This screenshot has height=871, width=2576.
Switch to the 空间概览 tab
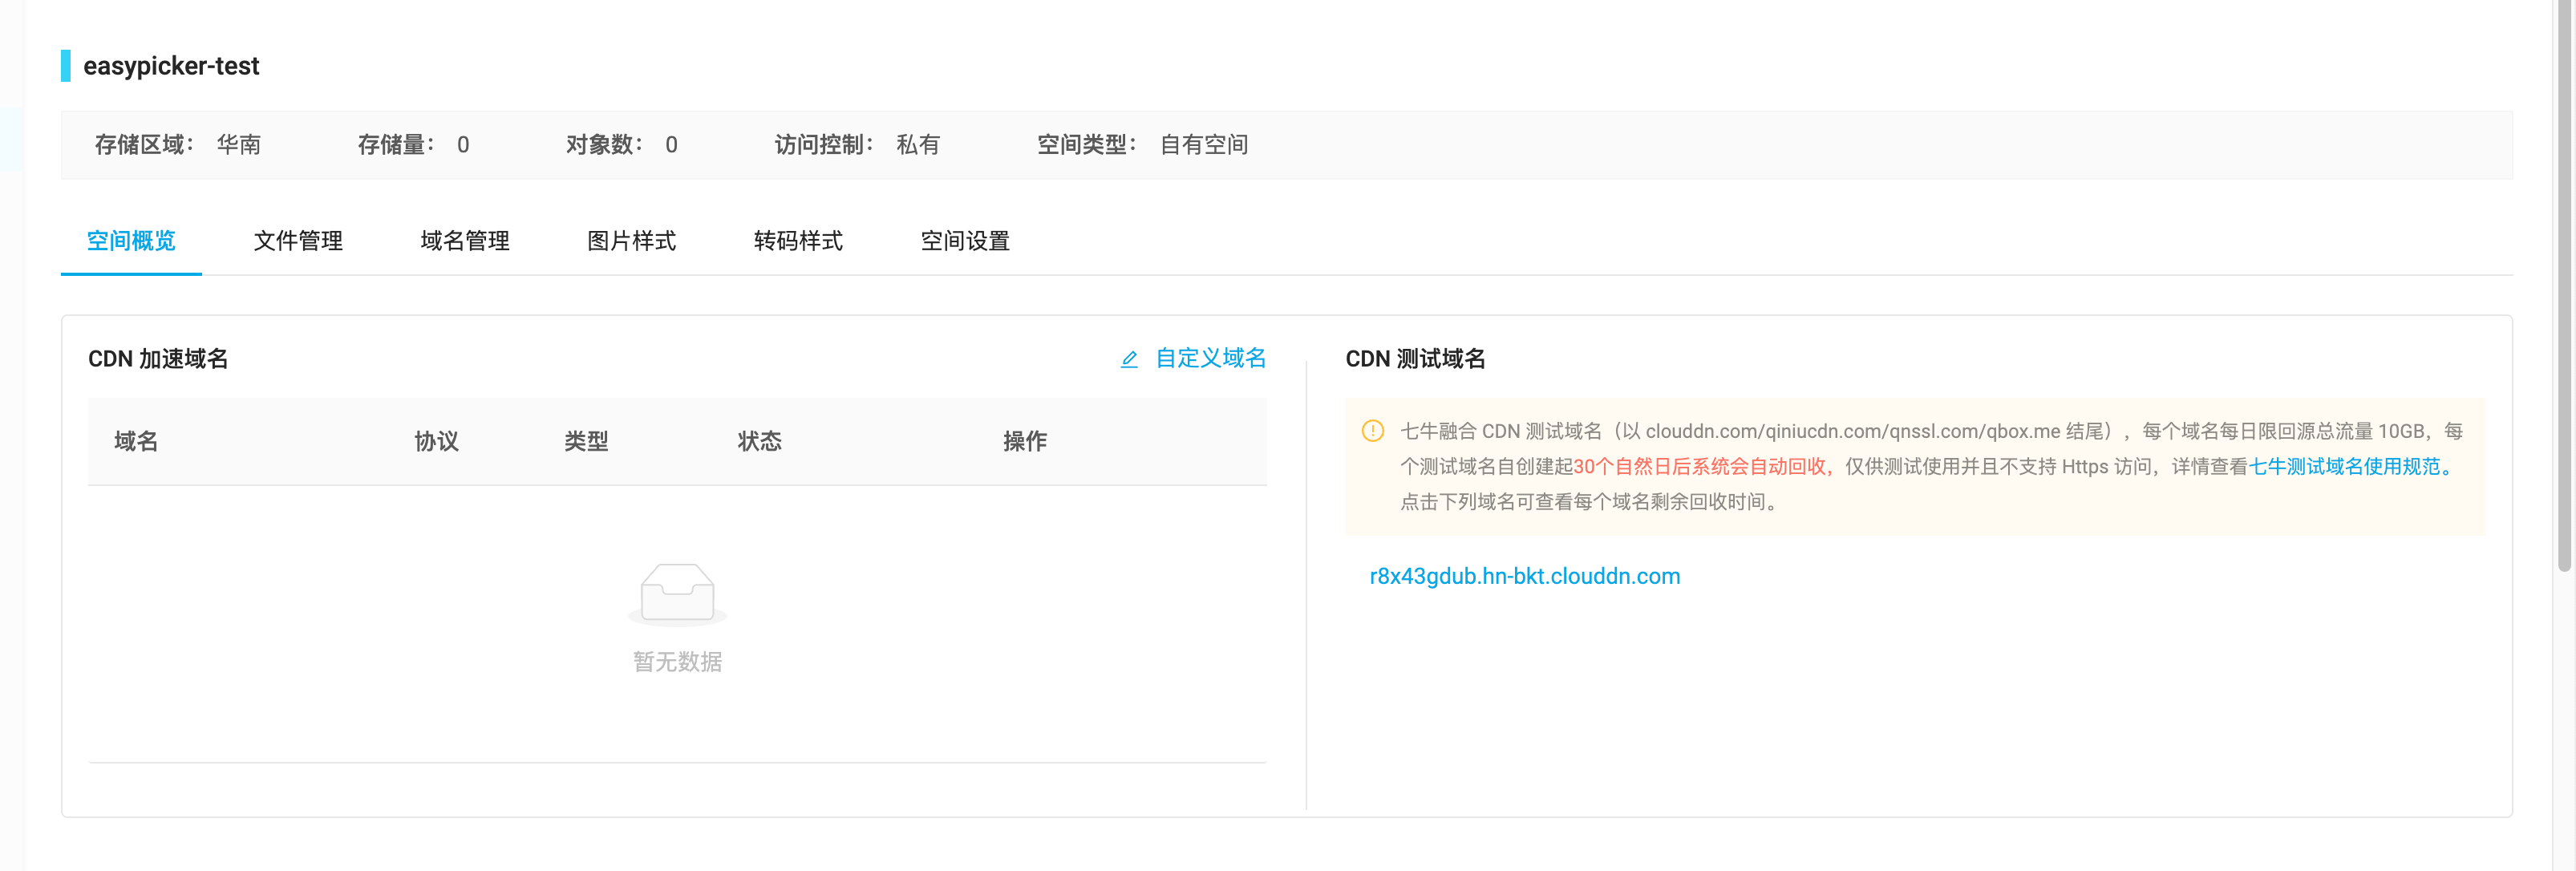pos(131,241)
